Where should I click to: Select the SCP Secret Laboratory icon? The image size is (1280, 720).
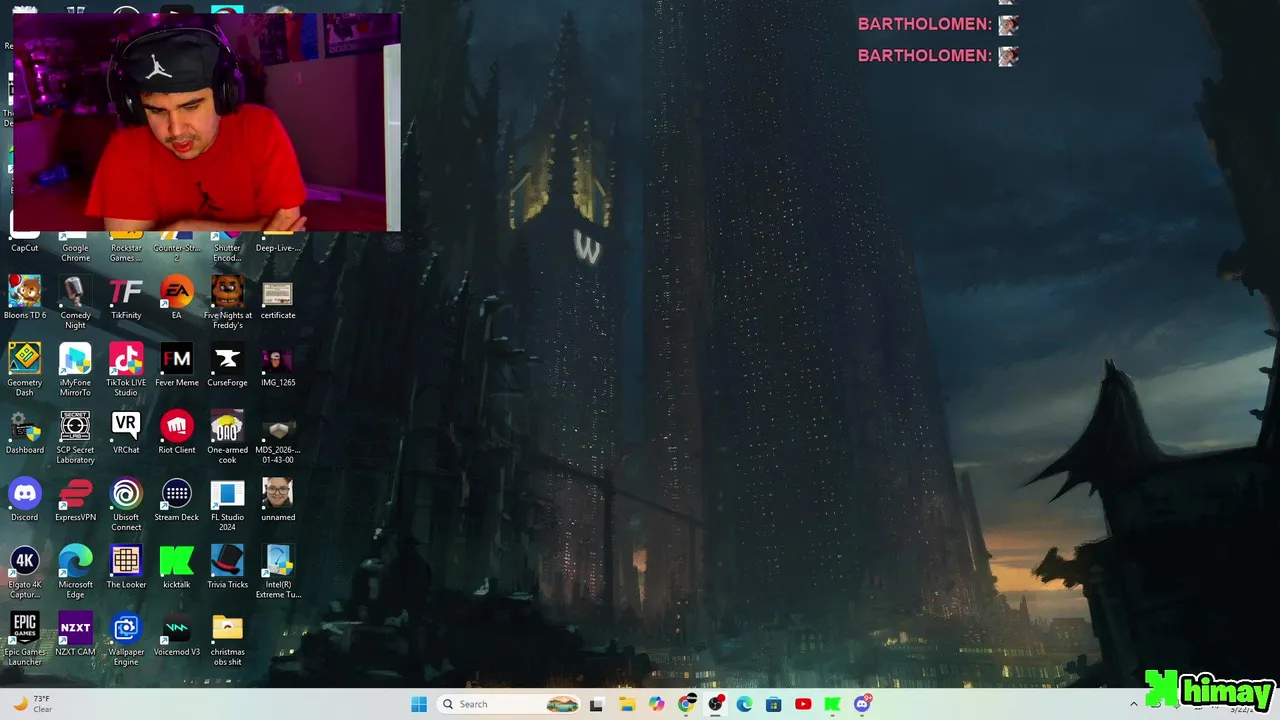(75, 438)
